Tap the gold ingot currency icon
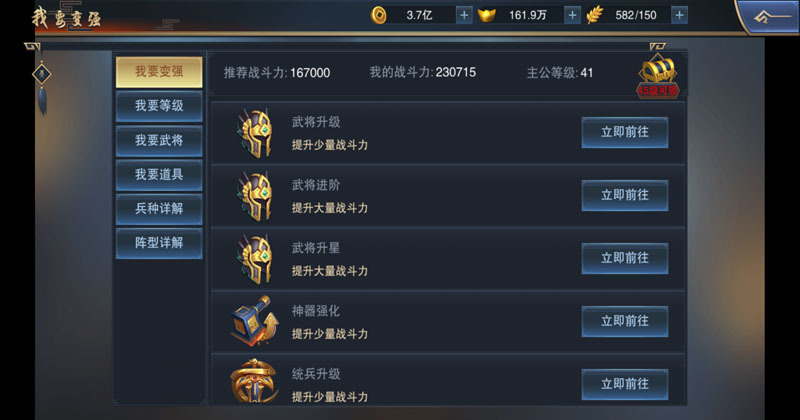This screenshot has height=420, width=800. tap(487, 16)
